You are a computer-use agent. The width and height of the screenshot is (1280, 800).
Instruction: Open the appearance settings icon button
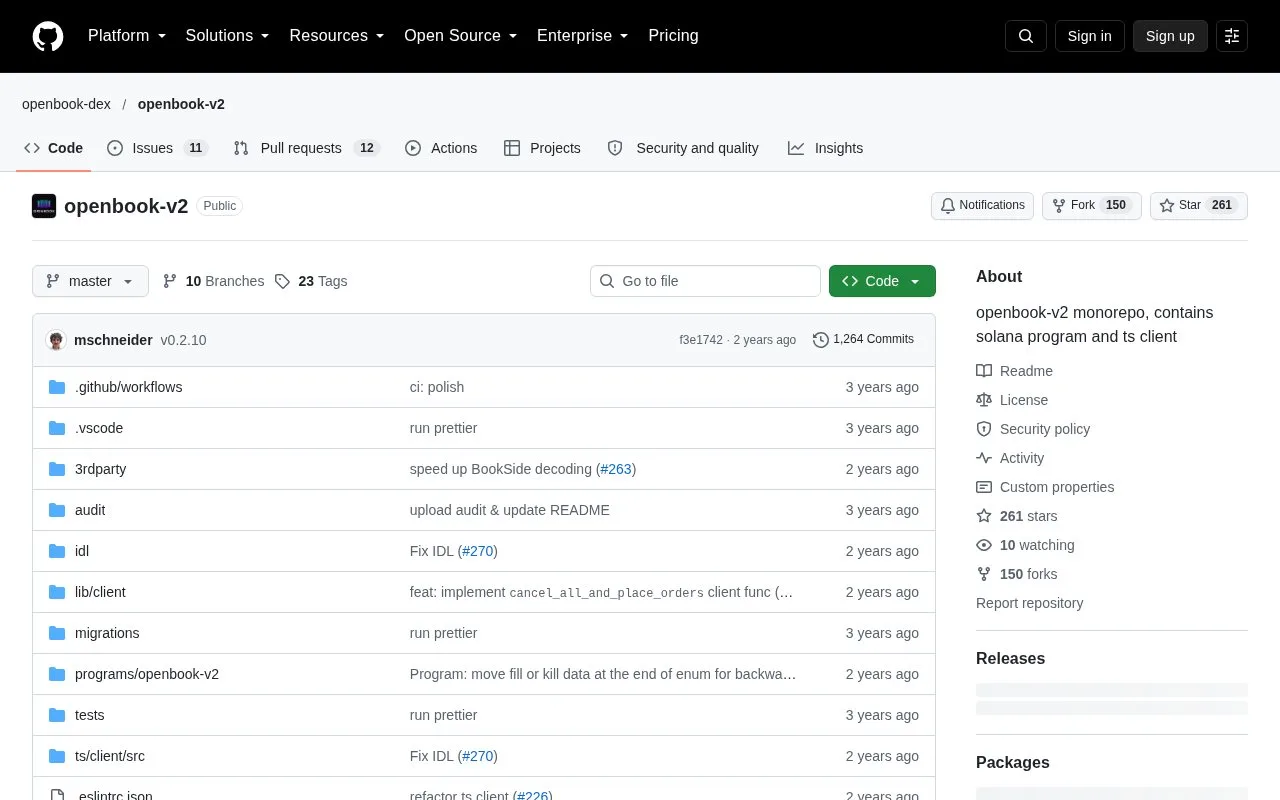(1232, 36)
